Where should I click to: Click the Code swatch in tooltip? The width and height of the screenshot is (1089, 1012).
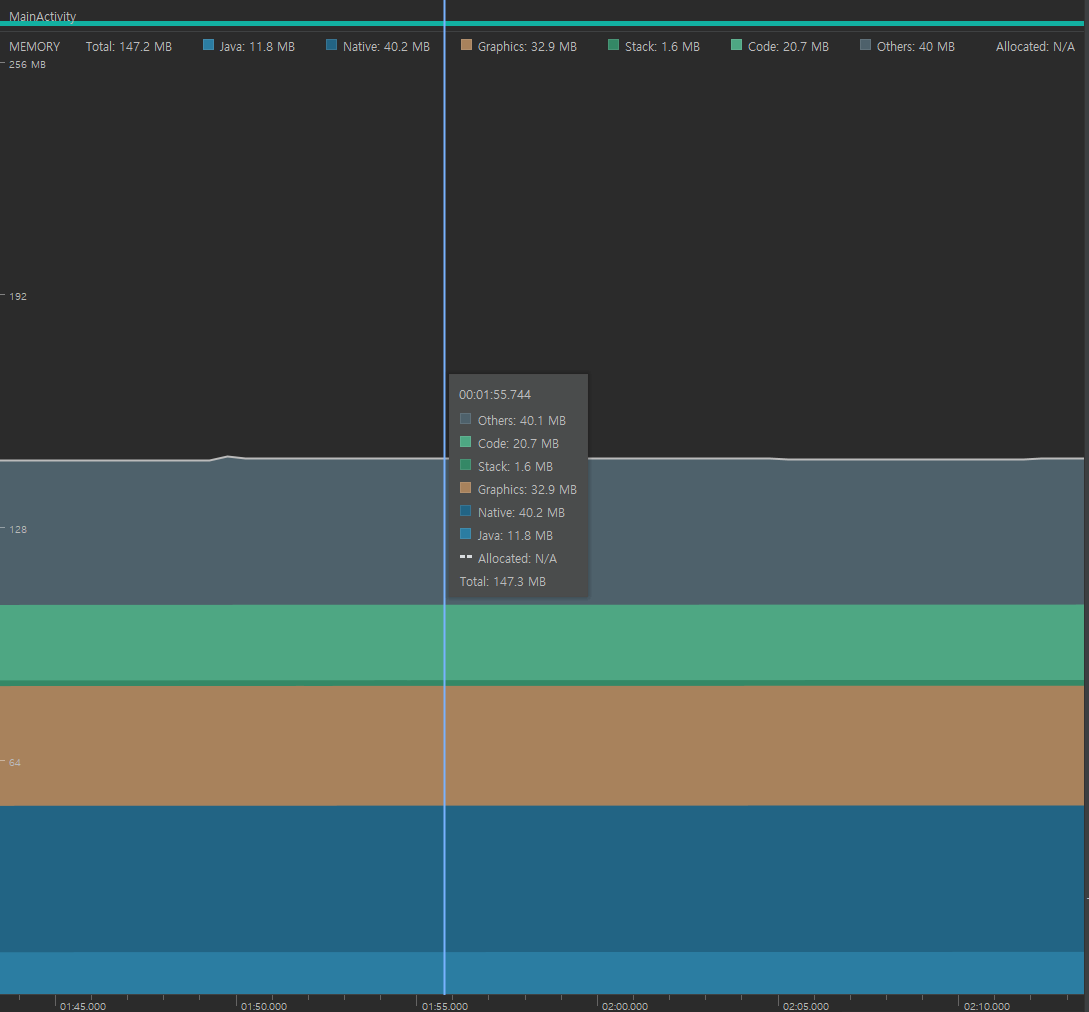(465, 442)
